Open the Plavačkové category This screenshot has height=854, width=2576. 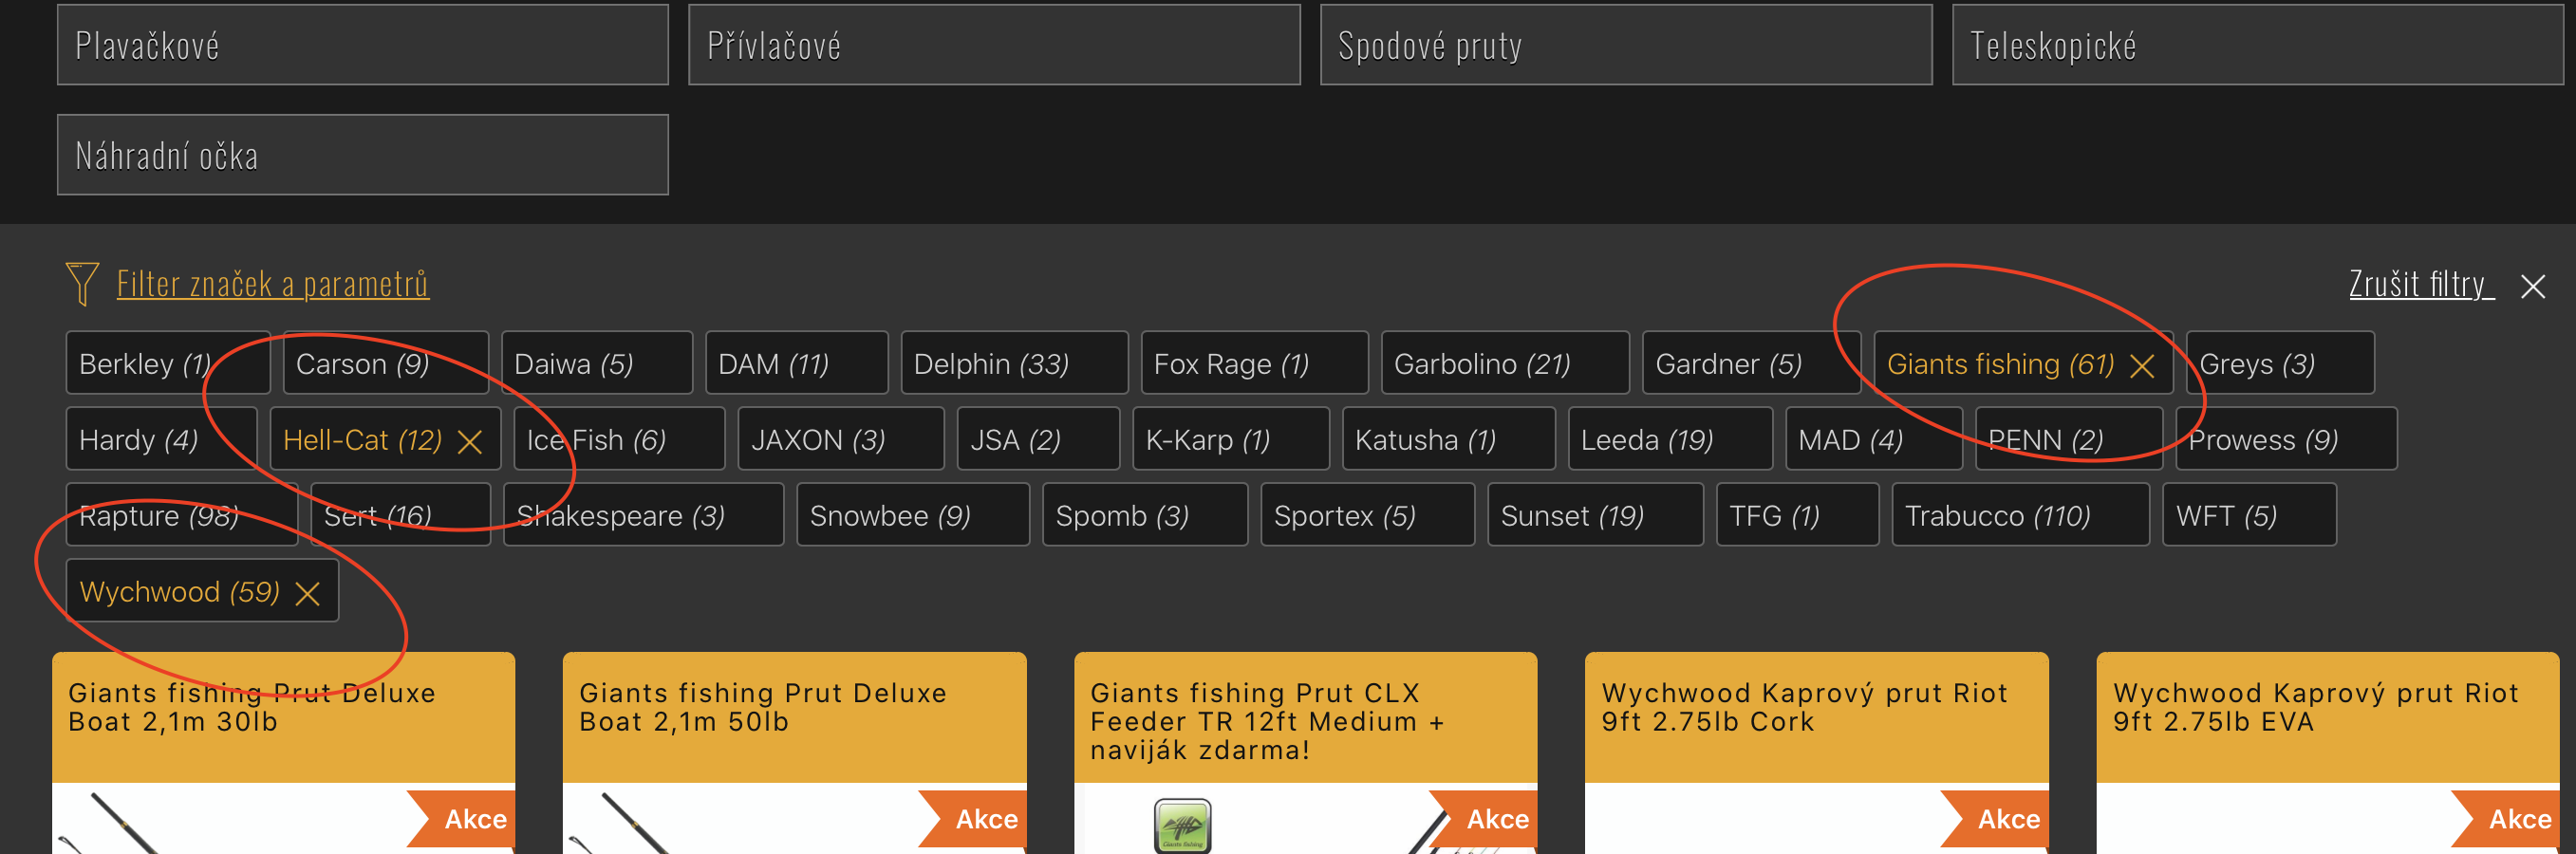[363, 45]
